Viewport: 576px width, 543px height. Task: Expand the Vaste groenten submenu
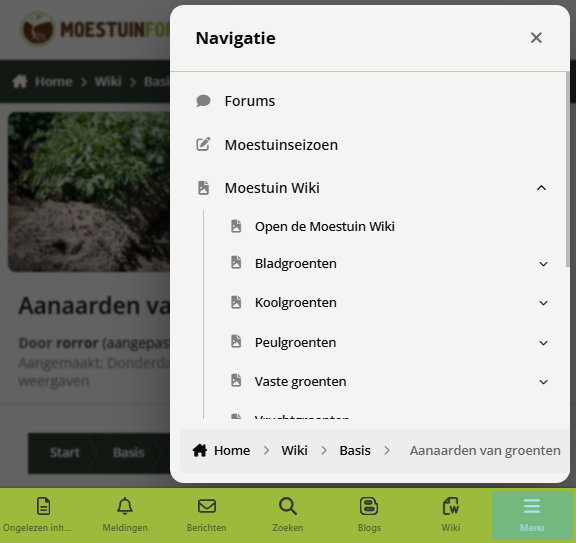(x=543, y=382)
